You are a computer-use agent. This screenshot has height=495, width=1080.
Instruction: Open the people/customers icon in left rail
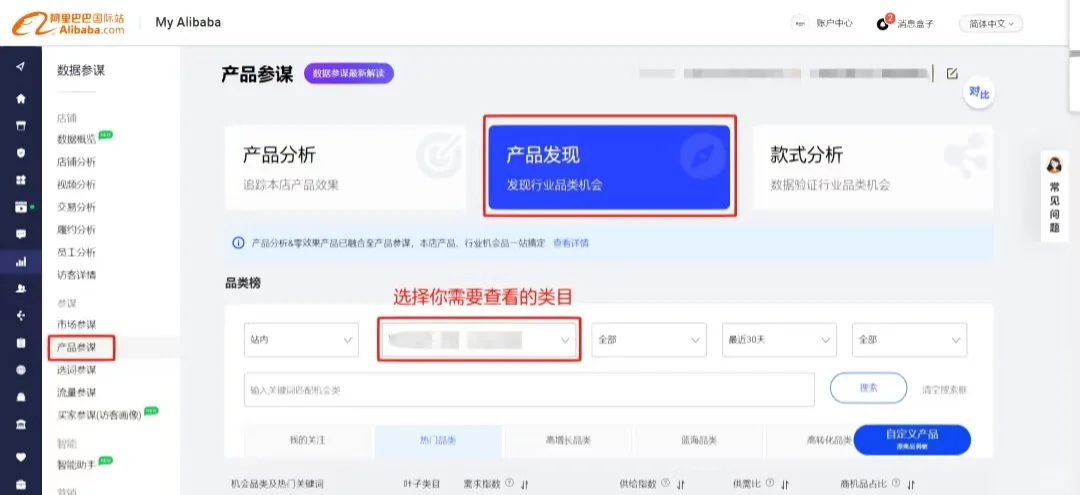(x=21, y=288)
